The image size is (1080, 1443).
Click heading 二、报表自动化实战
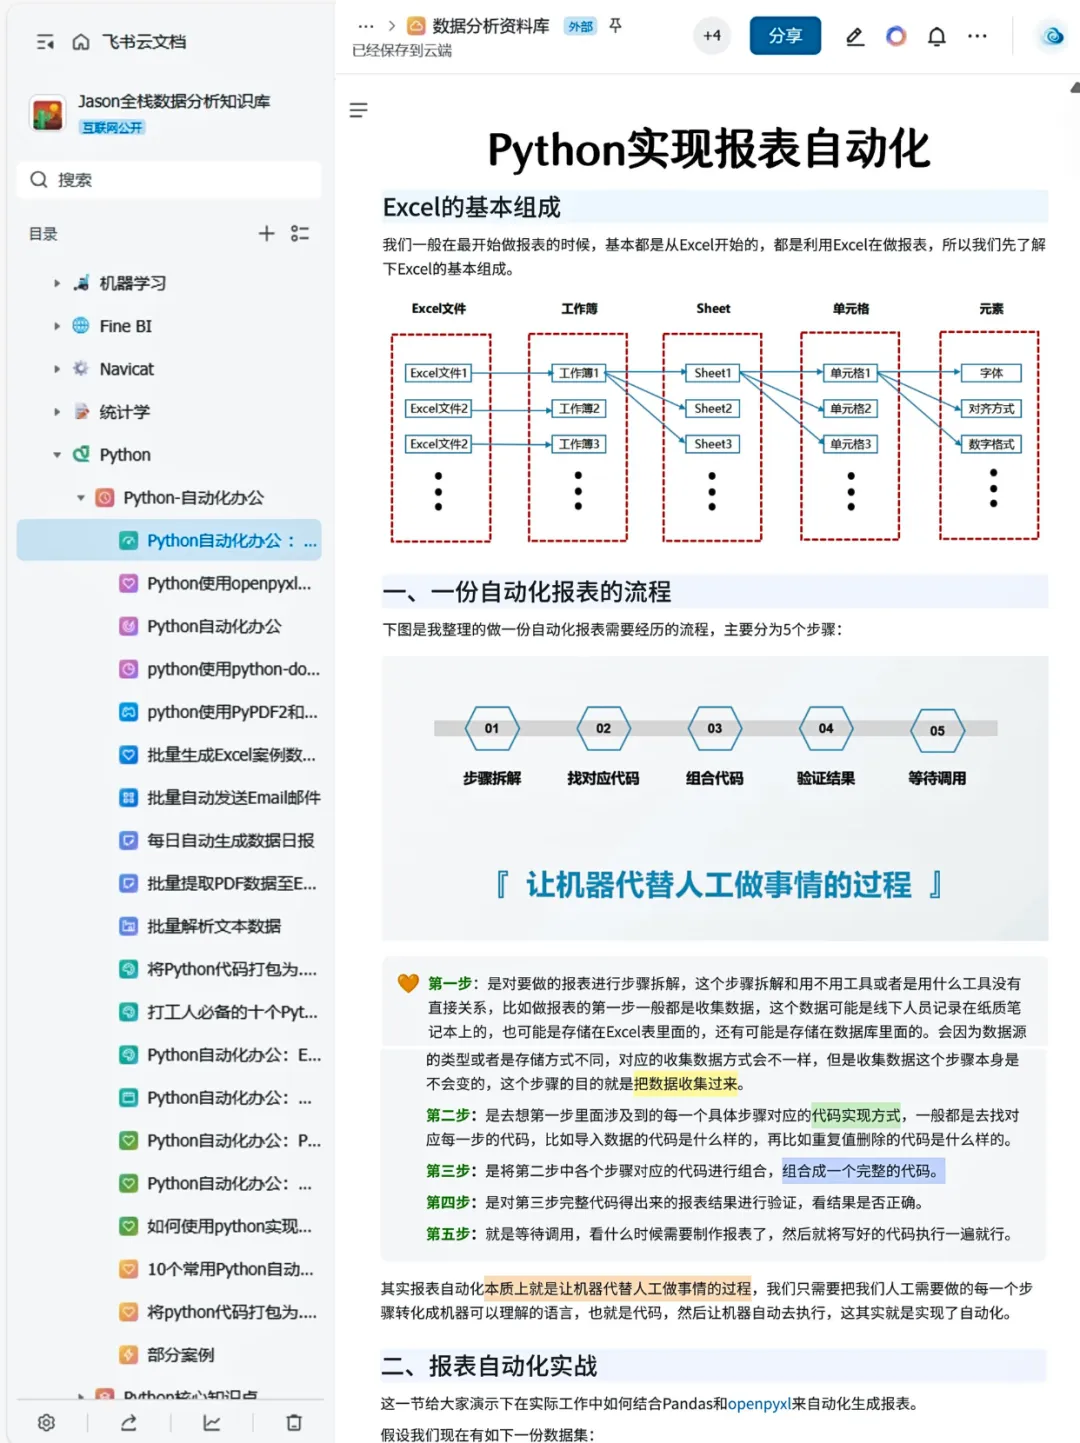pos(489,1366)
